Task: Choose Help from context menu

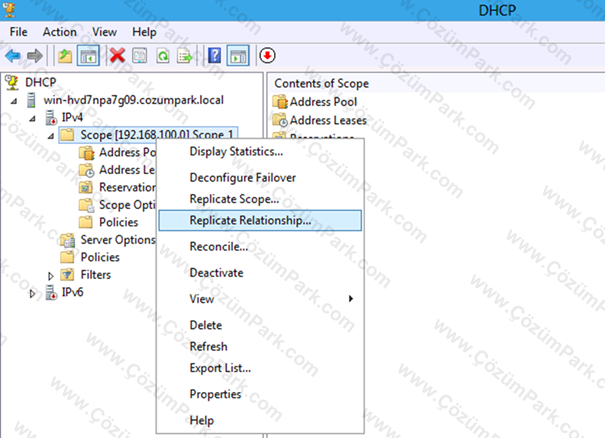Action: [x=260, y=421]
